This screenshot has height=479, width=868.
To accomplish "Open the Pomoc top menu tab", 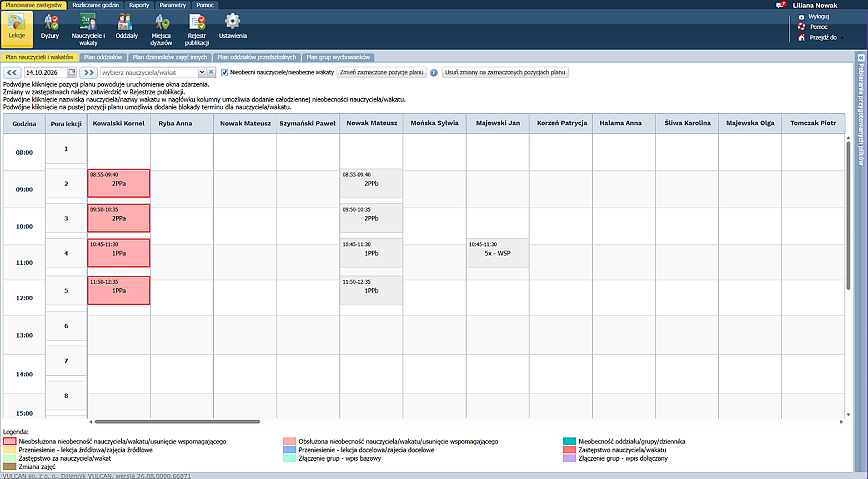I will pos(205,5).
